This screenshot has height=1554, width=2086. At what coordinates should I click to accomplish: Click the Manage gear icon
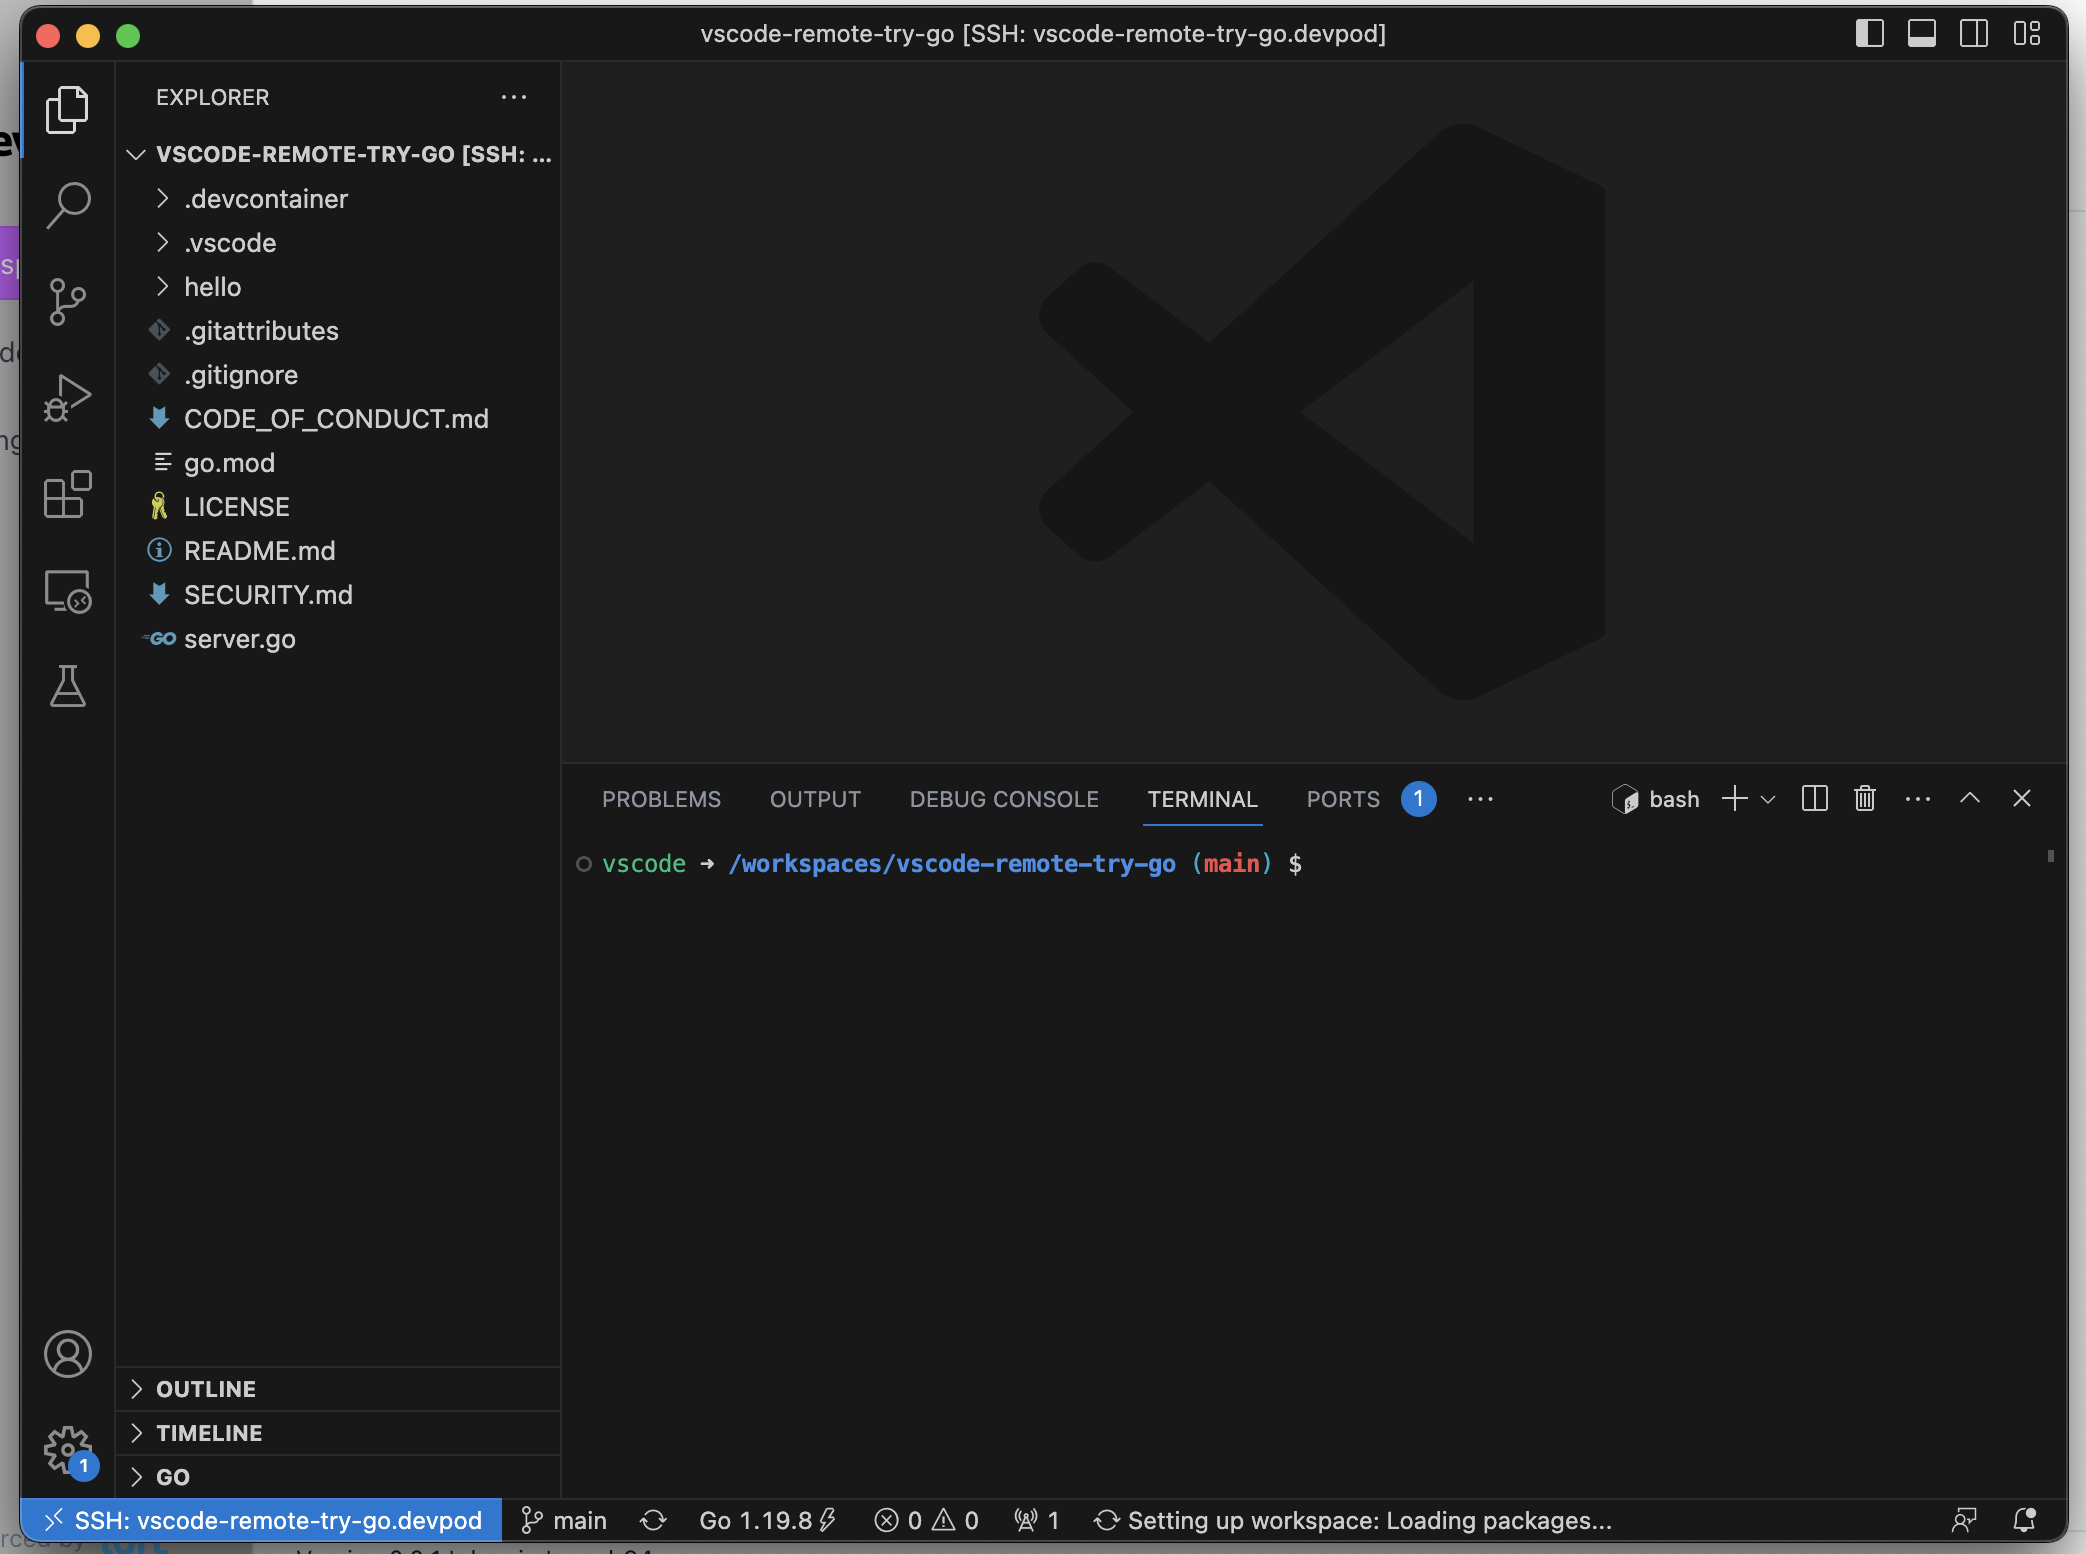(67, 1449)
